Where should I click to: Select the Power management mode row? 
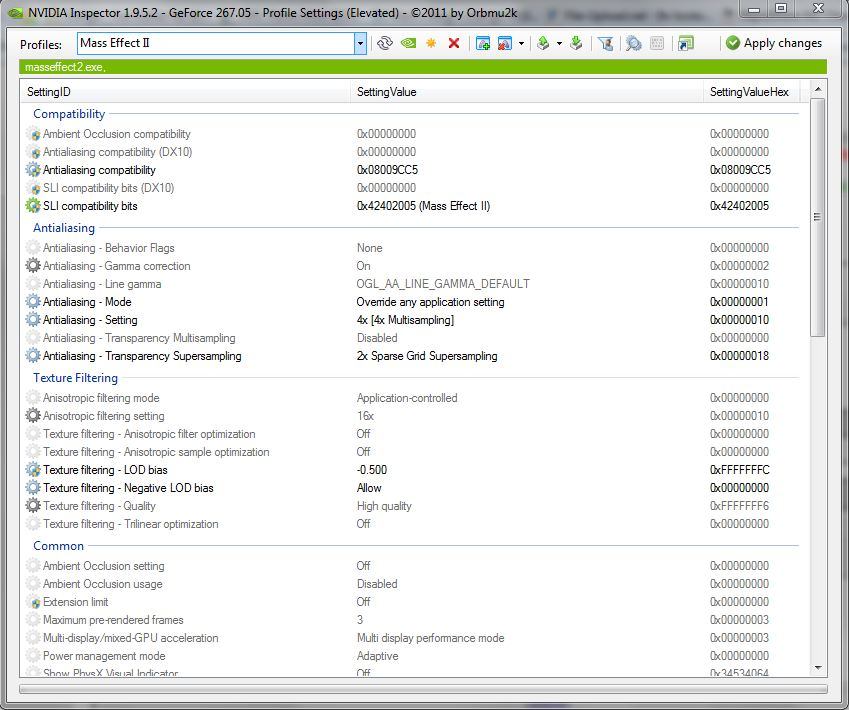click(412, 656)
